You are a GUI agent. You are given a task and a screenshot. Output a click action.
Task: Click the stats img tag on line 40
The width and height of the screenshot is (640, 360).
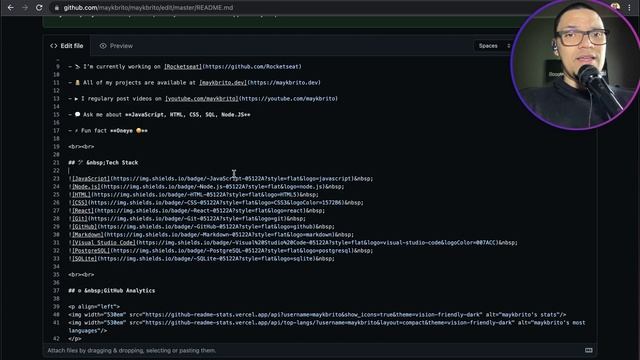[x=317, y=315]
